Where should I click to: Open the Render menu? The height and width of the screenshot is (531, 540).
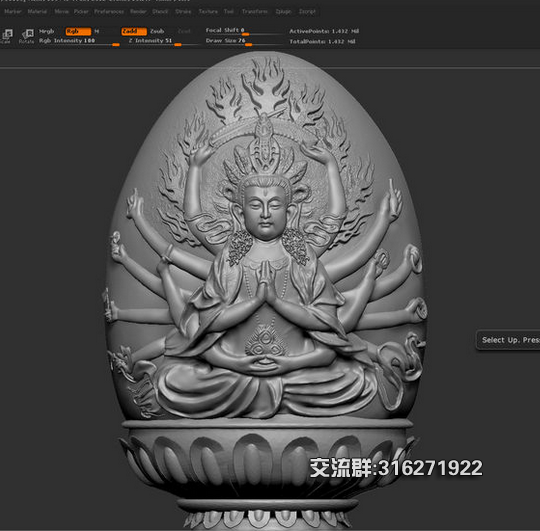(x=138, y=11)
